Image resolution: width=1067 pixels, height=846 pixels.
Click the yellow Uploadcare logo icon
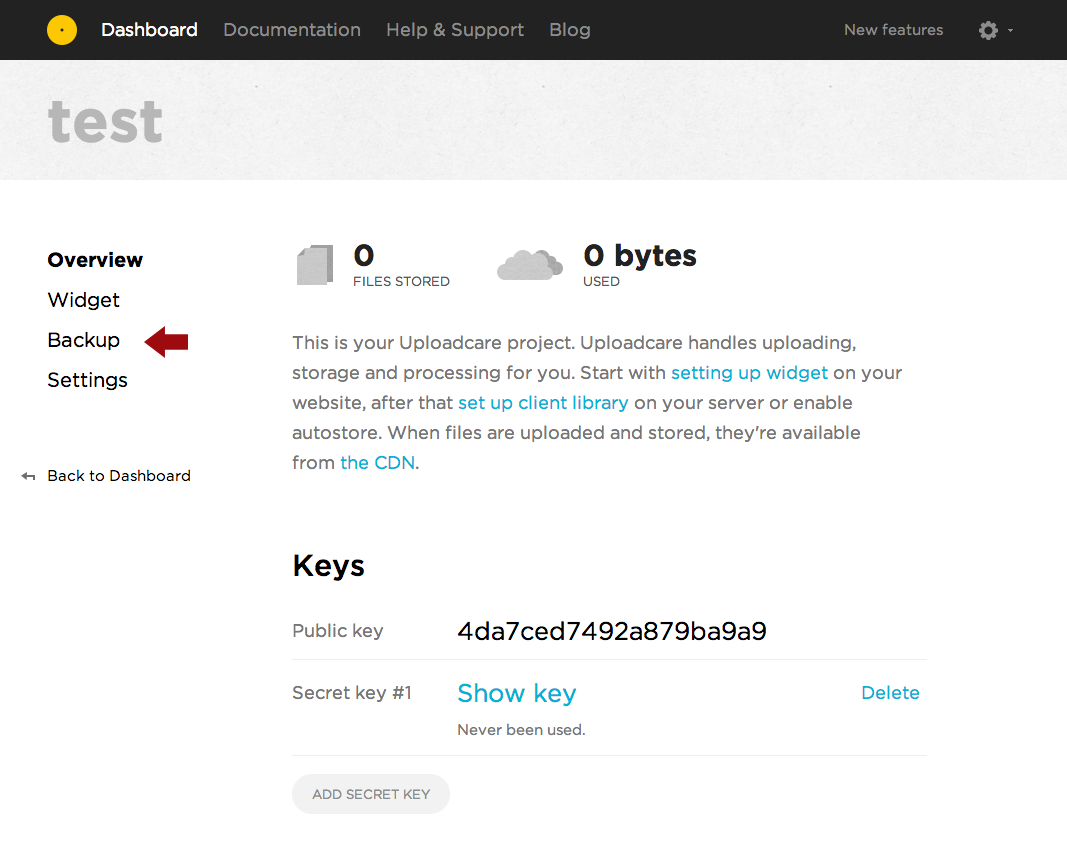click(62, 30)
